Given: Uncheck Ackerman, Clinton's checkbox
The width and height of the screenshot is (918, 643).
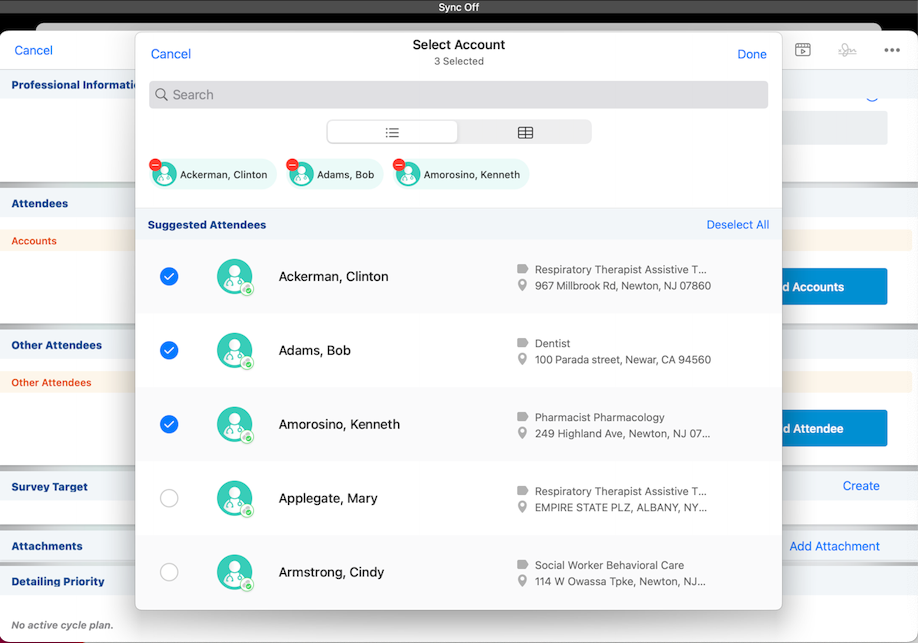Looking at the screenshot, I should (x=169, y=277).
